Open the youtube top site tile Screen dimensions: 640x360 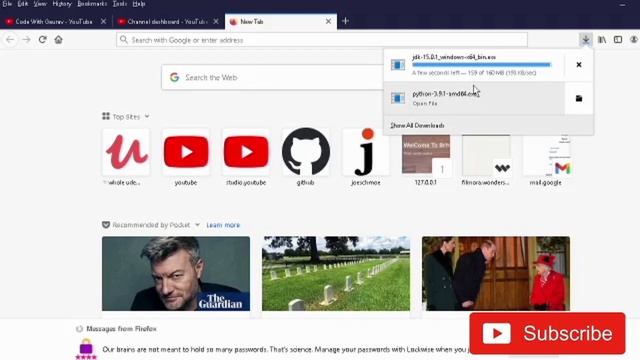(x=186, y=152)
